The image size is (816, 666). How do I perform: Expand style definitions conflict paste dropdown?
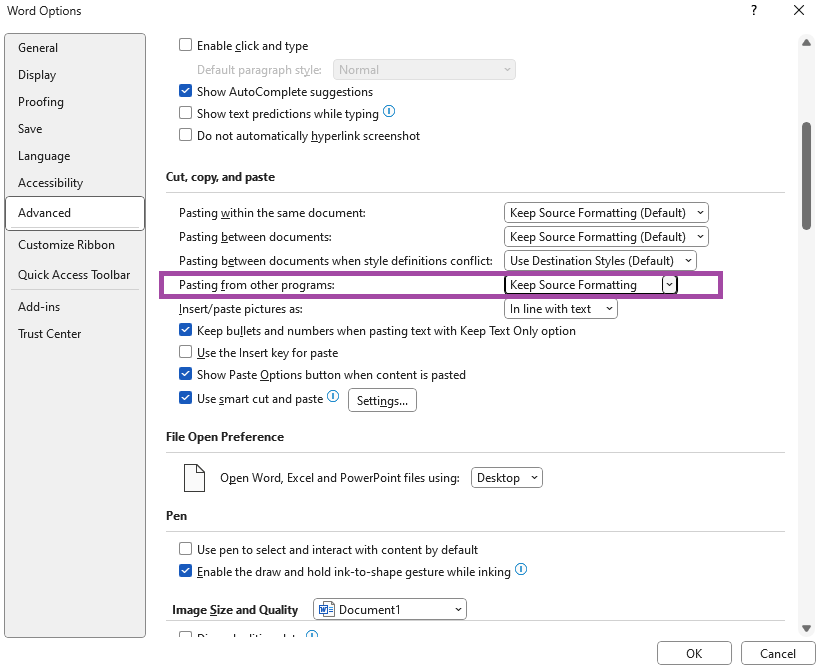click(600, 261)
